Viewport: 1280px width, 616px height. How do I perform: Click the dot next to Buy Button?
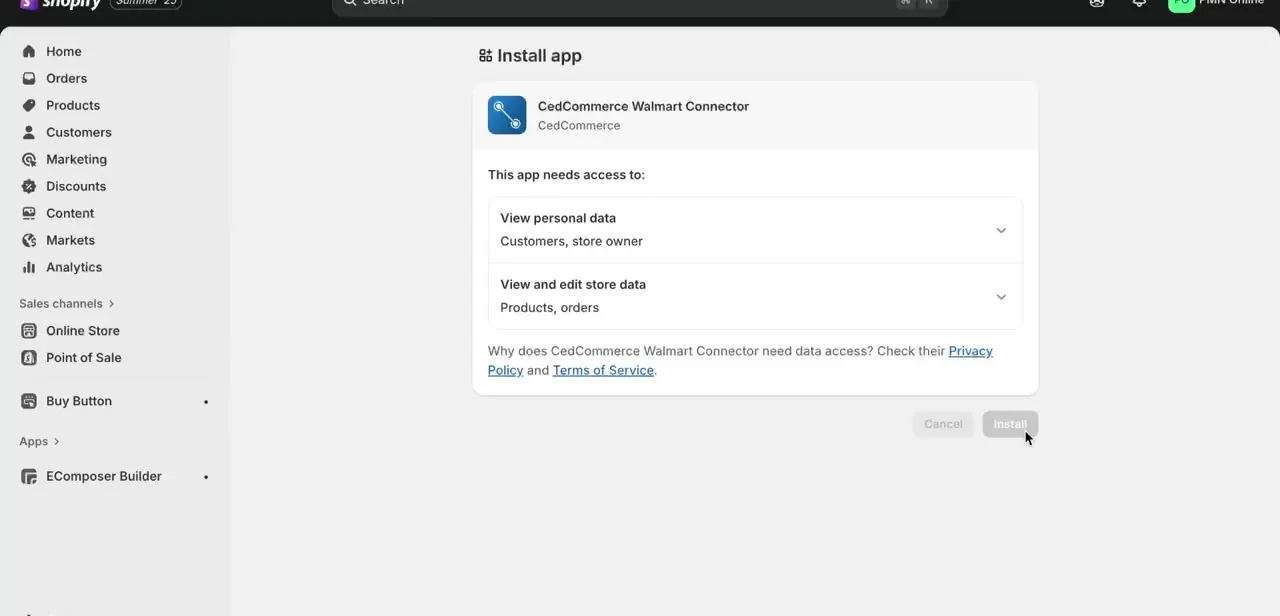pos(206,402)
